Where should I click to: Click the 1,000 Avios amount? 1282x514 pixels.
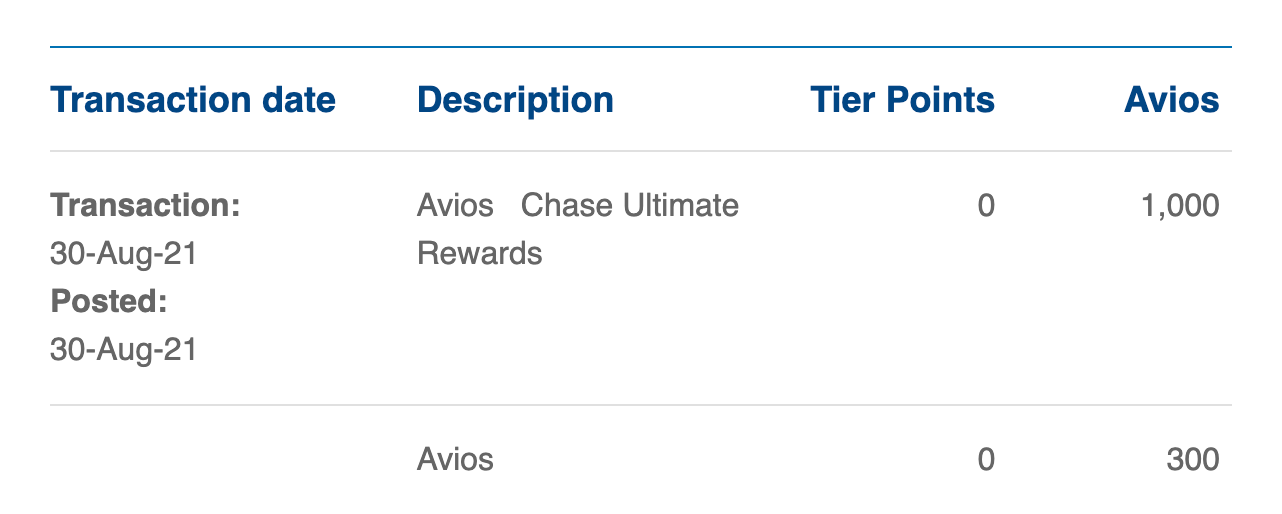(1180, 206)
